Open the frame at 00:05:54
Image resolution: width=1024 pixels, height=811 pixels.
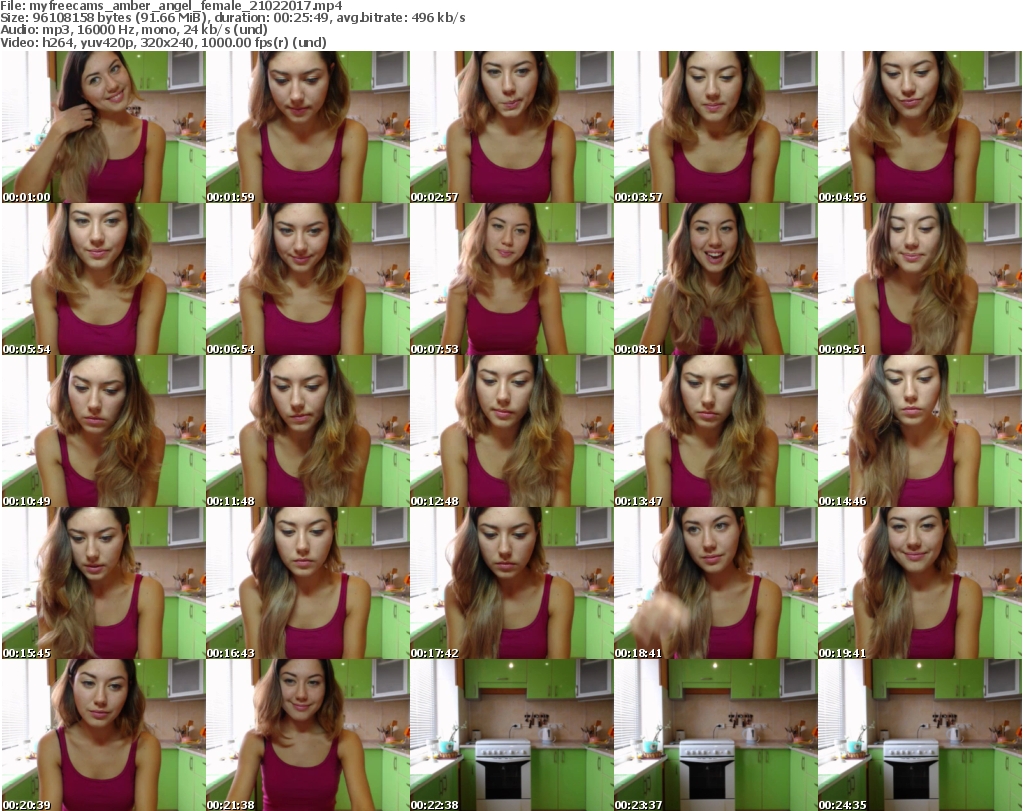[x=103, y=279]
